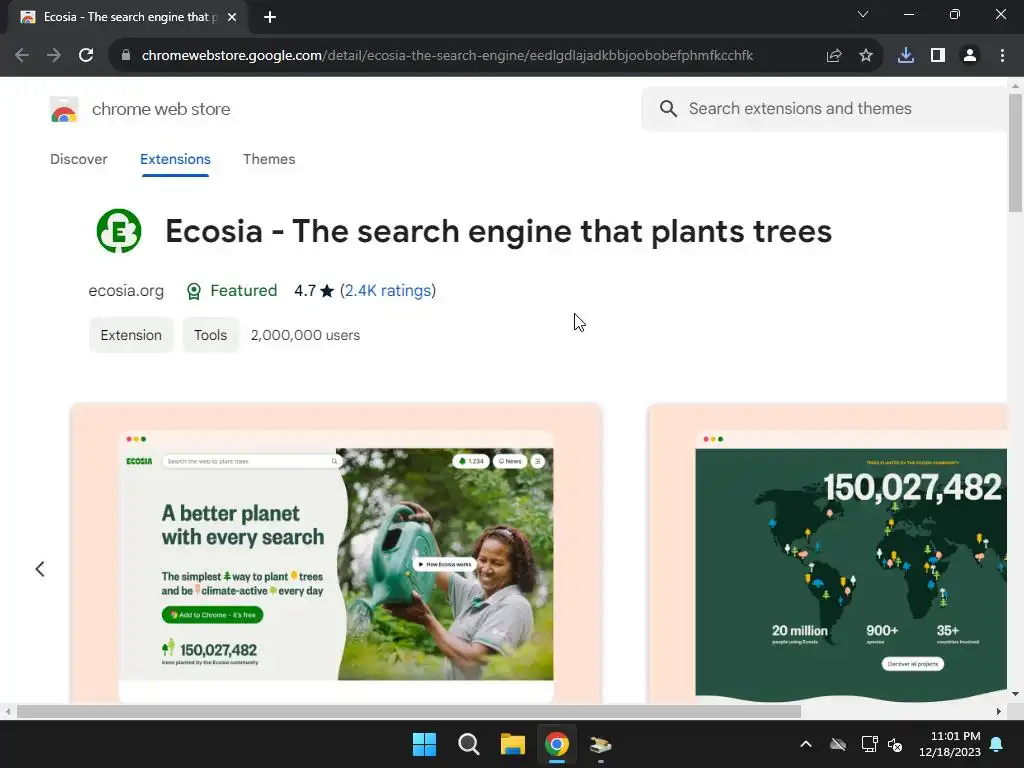
Task: Click the OneDrive cloud tray icon
Action: (x=838, y=744)
